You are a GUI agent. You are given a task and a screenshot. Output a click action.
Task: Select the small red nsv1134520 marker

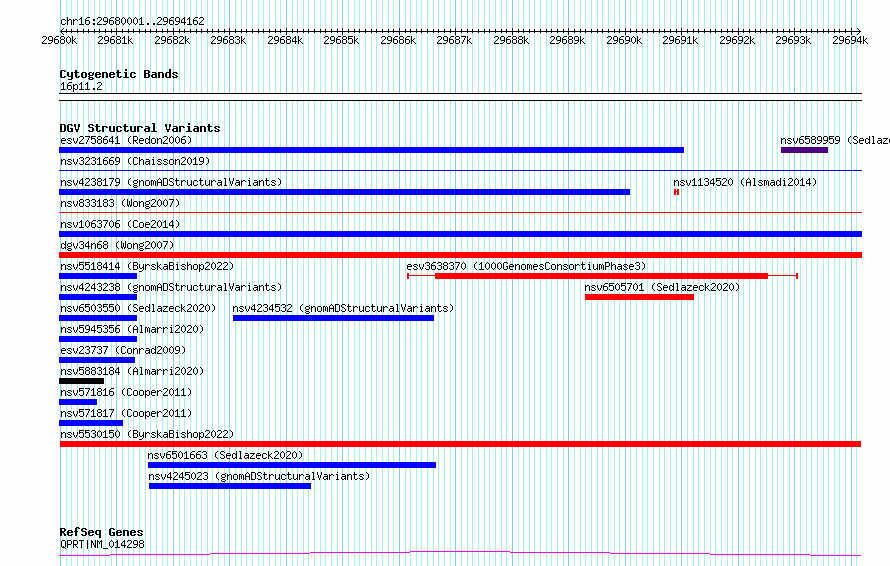point(677,192)
